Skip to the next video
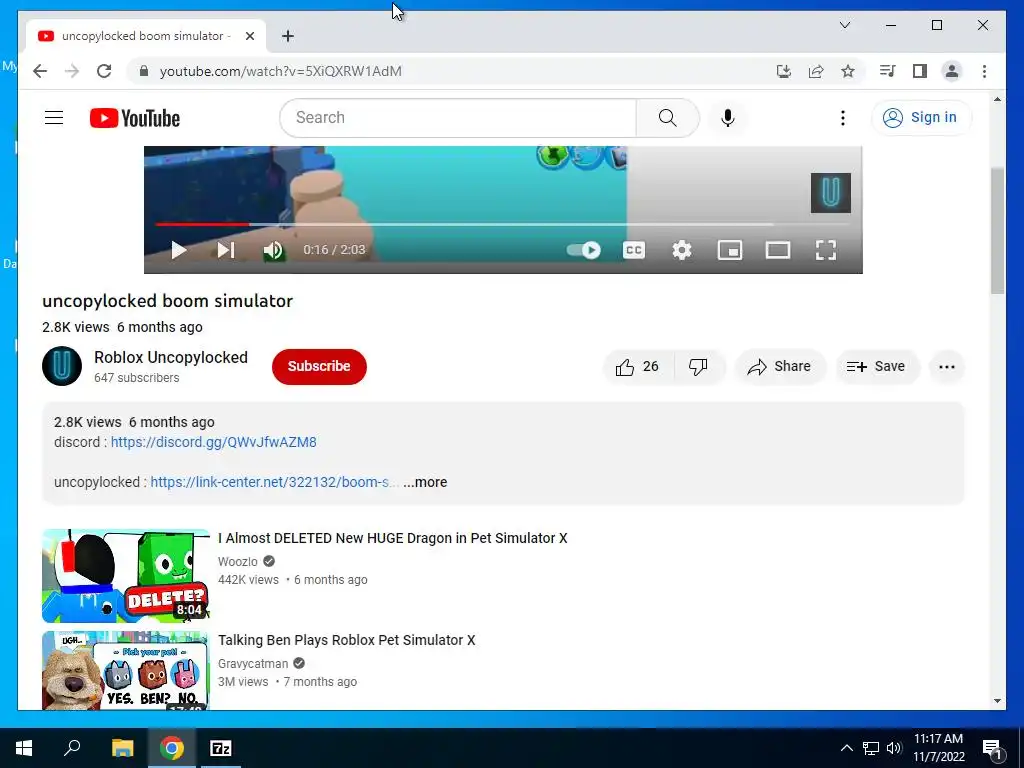The image size is (1024, 768). click(226, 250)
